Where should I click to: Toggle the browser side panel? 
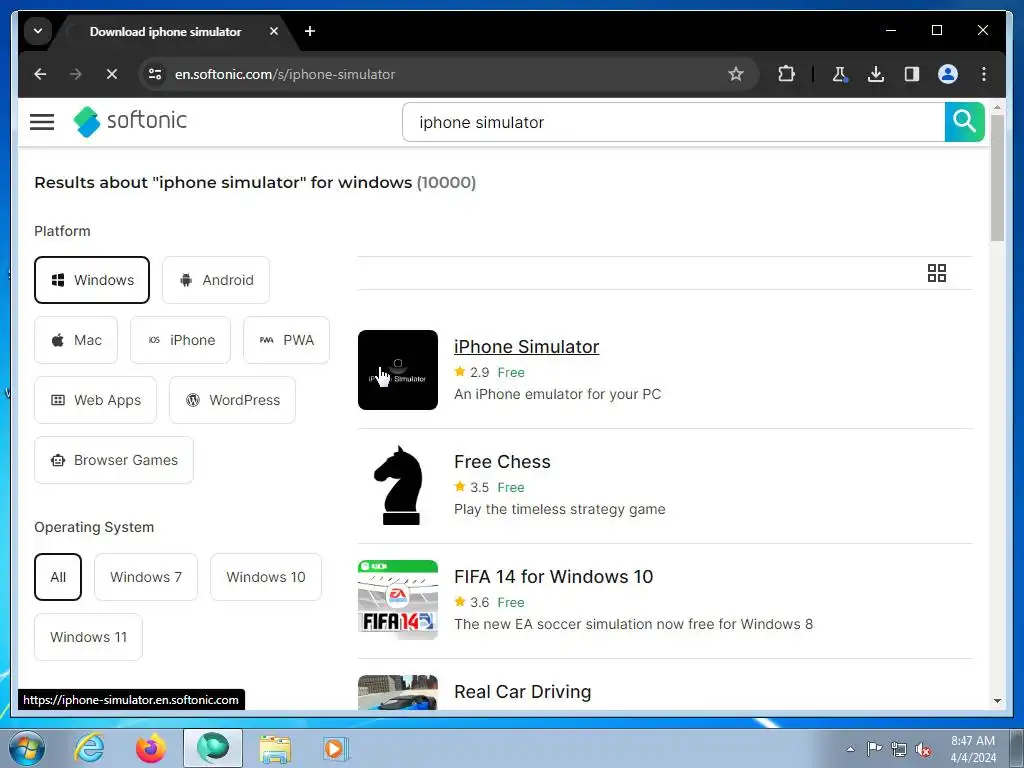(912, 74)
